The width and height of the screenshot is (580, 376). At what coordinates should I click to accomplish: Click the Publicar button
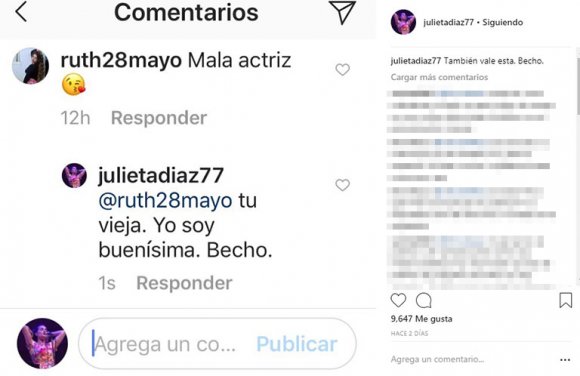tap(297, 344)
